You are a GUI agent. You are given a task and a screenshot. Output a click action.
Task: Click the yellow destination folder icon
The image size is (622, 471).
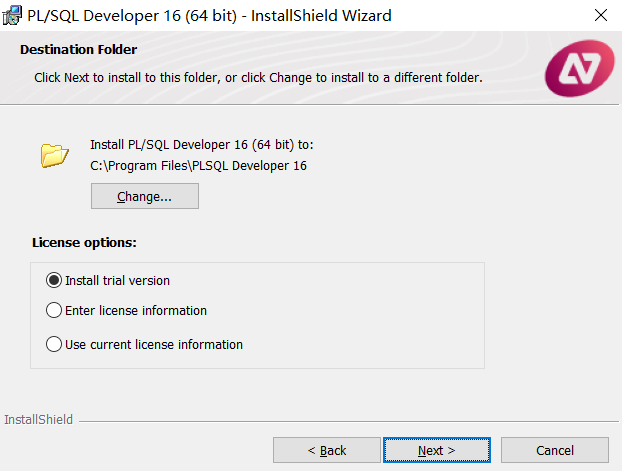coord(54,155)
